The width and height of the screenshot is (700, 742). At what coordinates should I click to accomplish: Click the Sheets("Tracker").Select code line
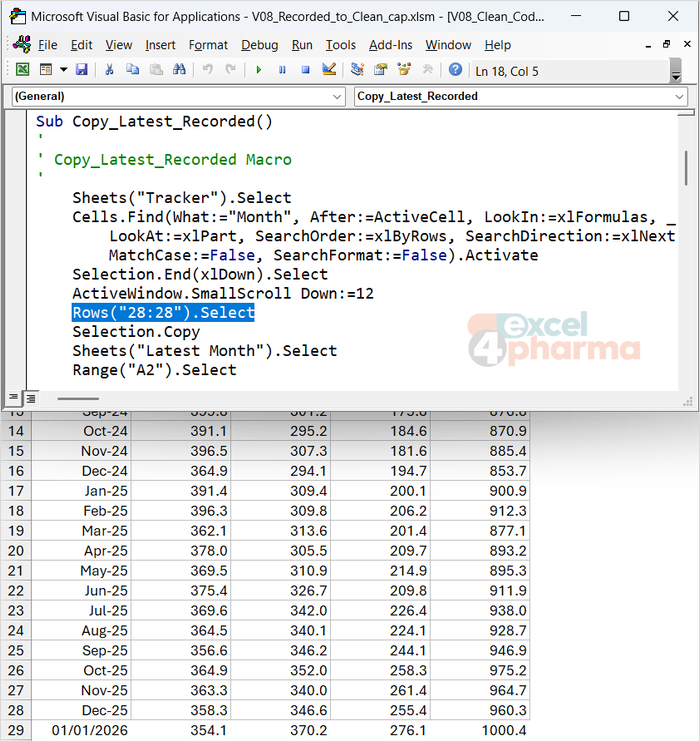(x=182, y=198)
